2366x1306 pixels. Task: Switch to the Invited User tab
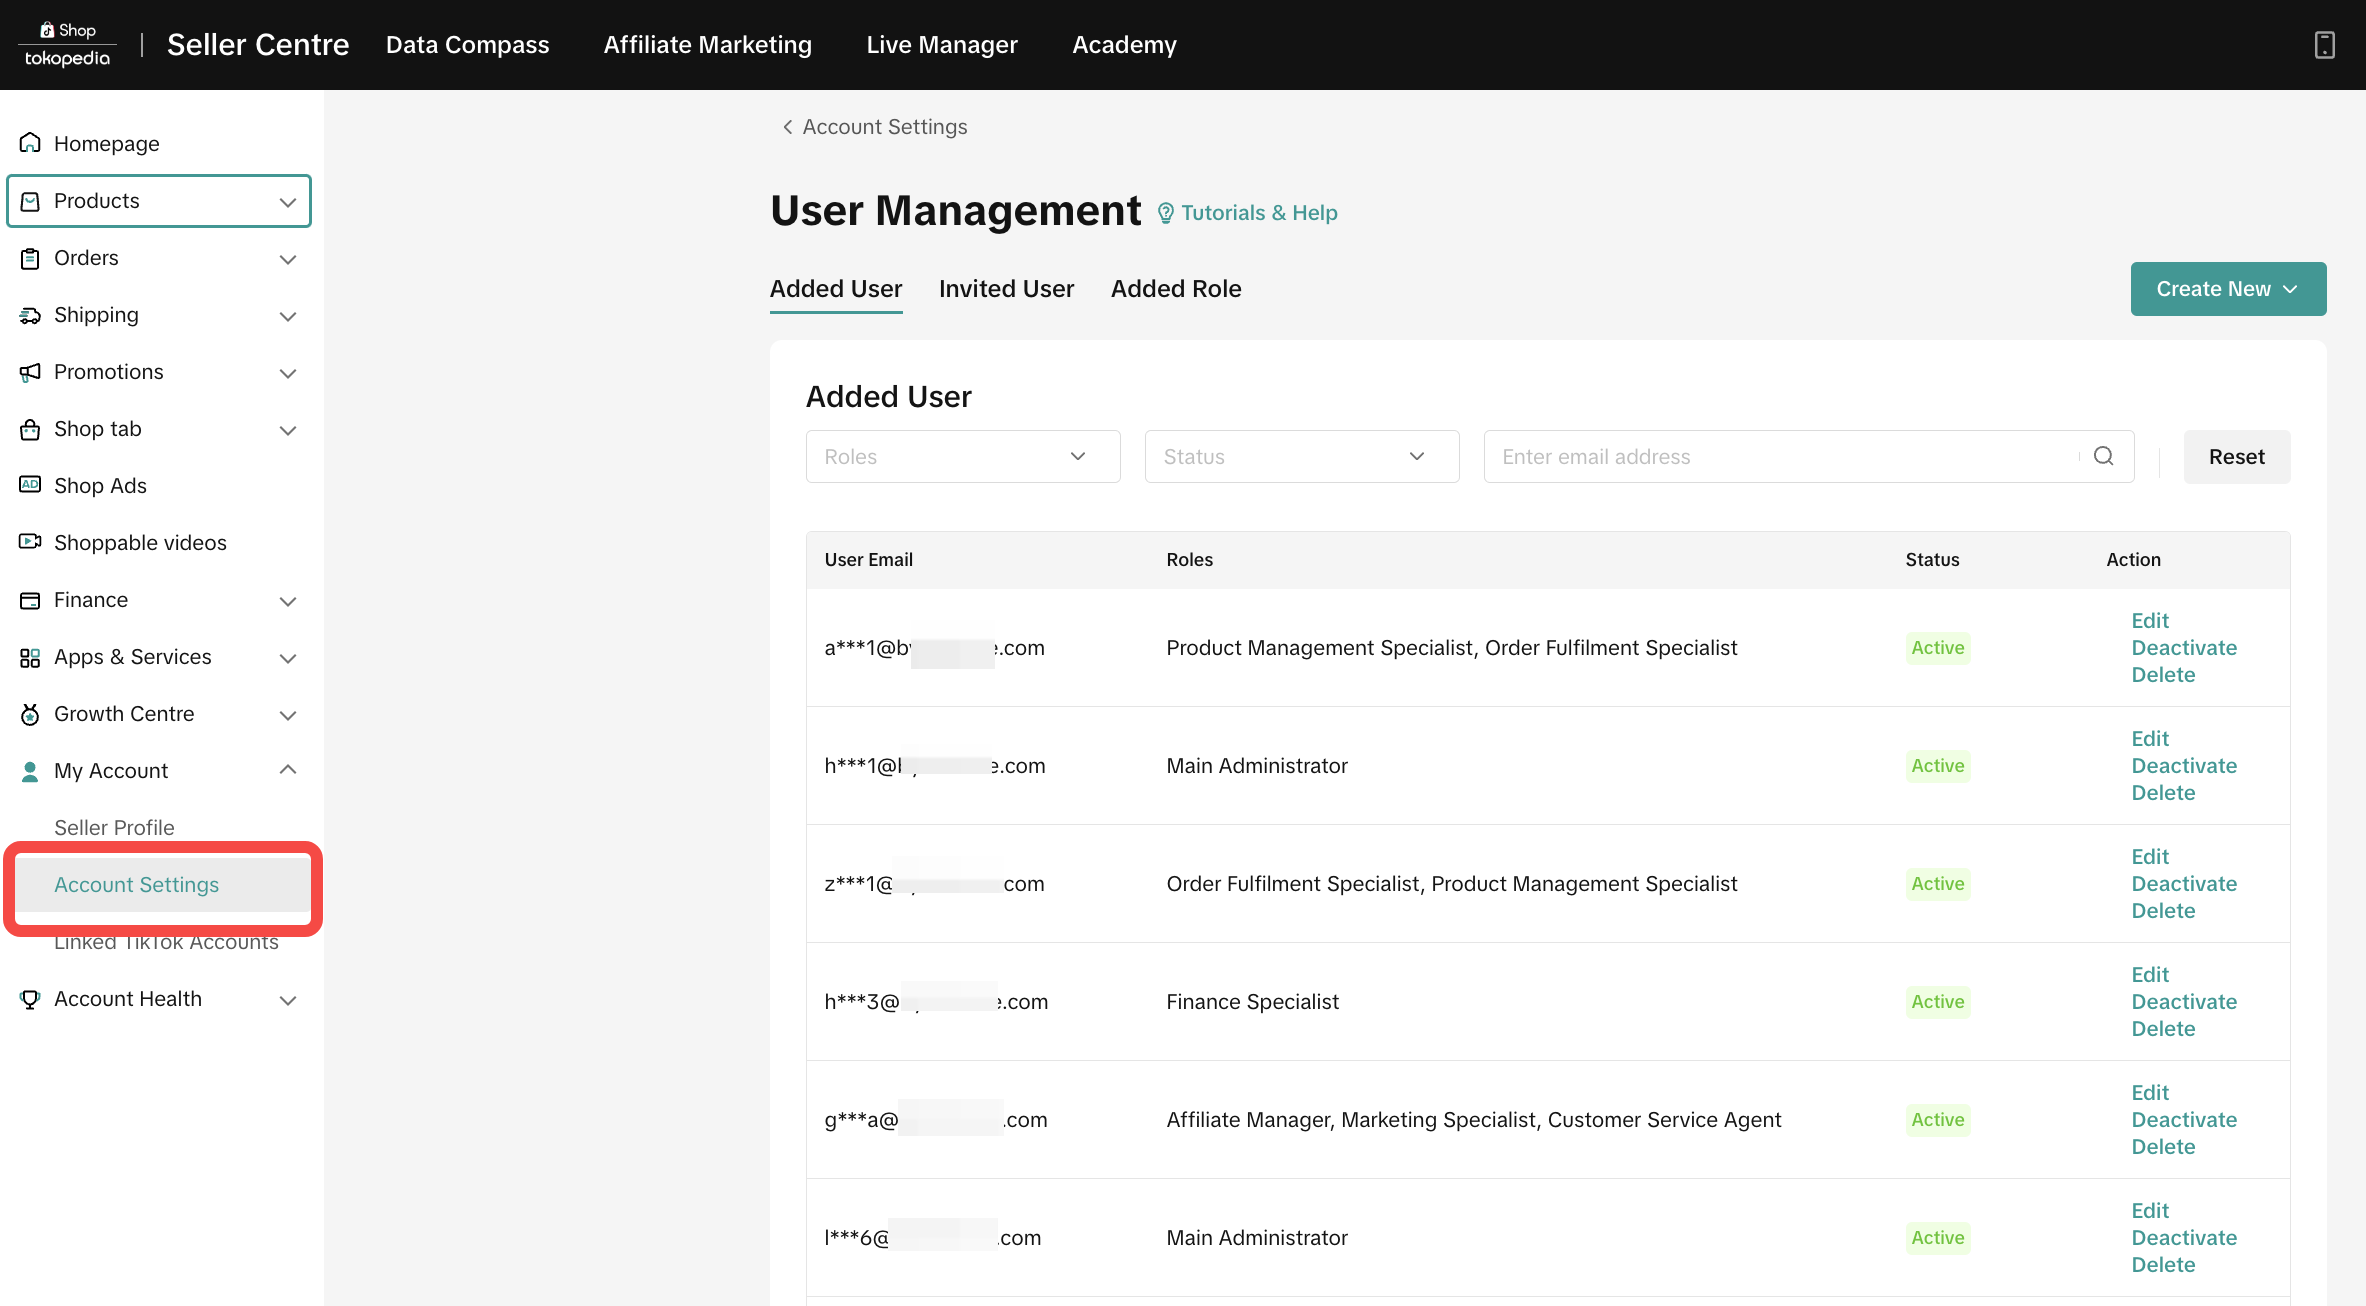[x=1006, y=289]
